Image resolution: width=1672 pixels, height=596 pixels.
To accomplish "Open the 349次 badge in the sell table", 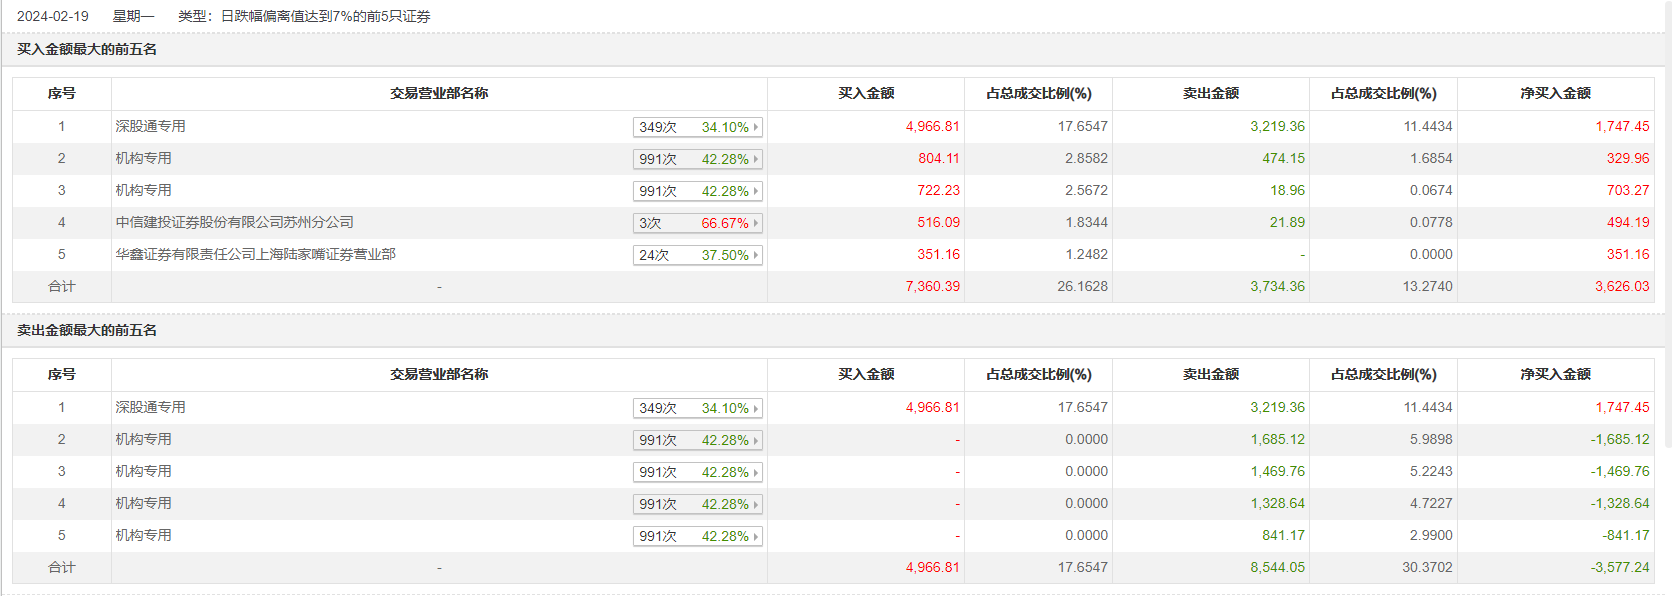I will pos(697,408).
